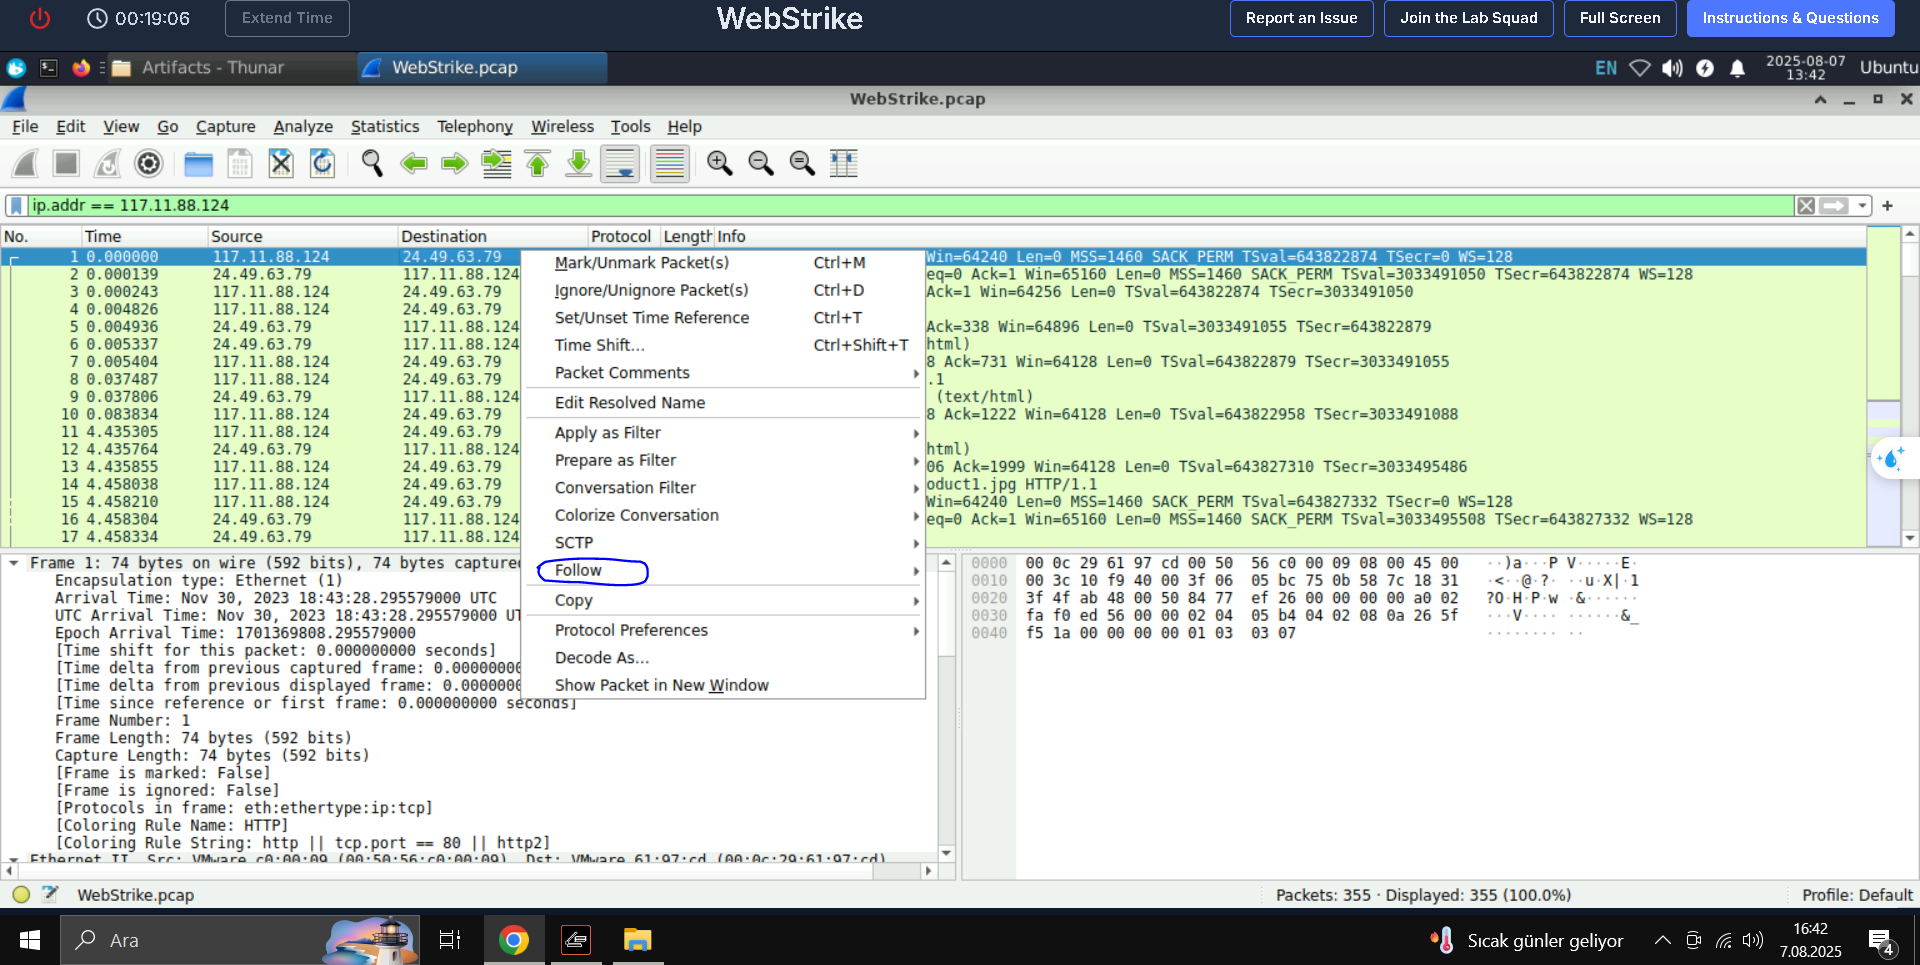Image resolution: width=1920 pixels, height=965 pixels.
Task: Collapse the Frame 1 tree node
Action: coord(14,563)
